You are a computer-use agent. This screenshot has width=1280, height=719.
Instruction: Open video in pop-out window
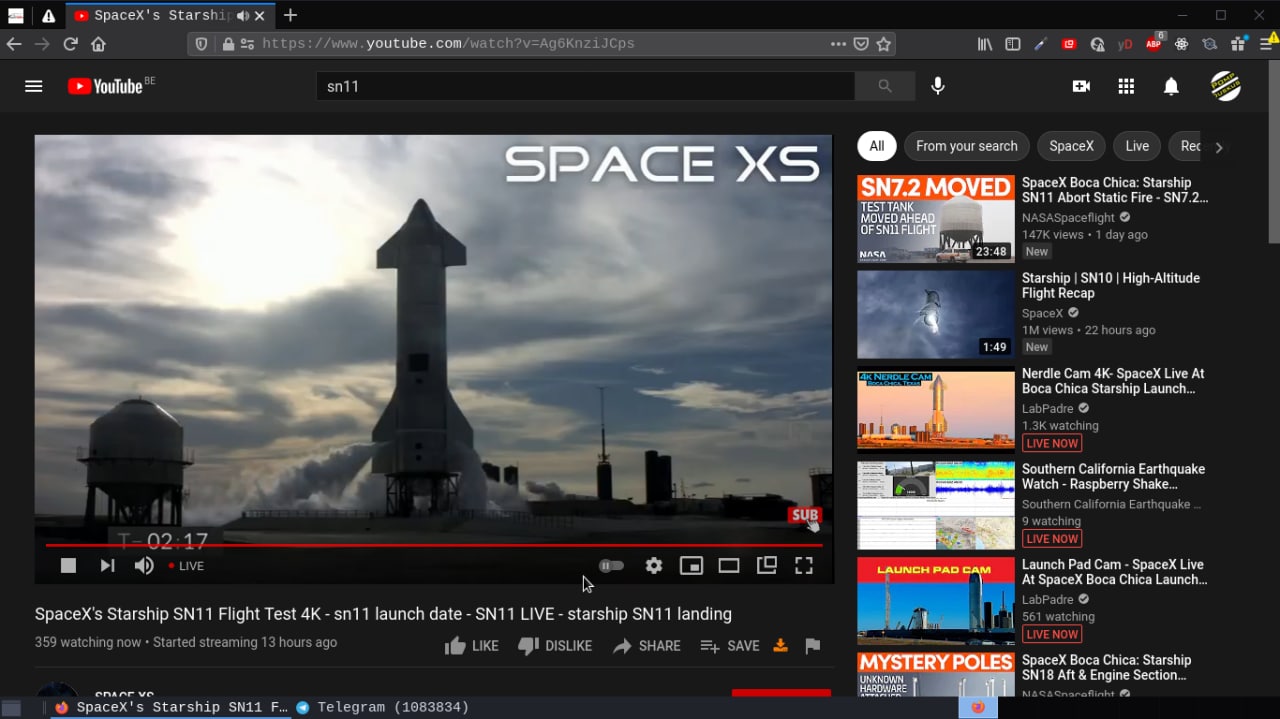click(767, 565)
